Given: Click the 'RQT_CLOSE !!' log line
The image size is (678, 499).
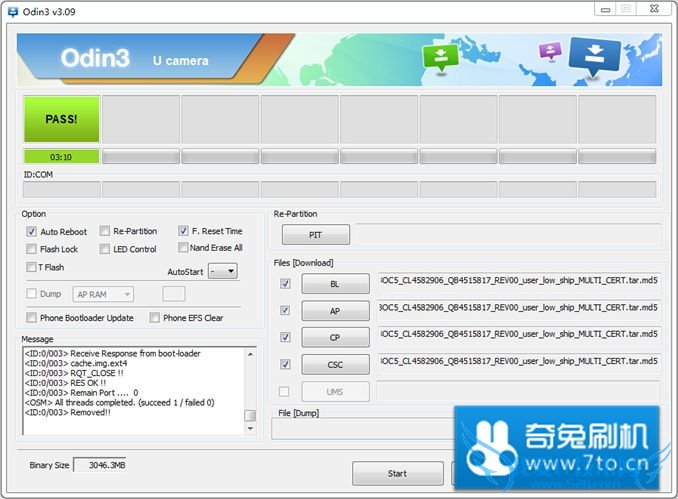Looking at the screenshot, I should point(74,373).
